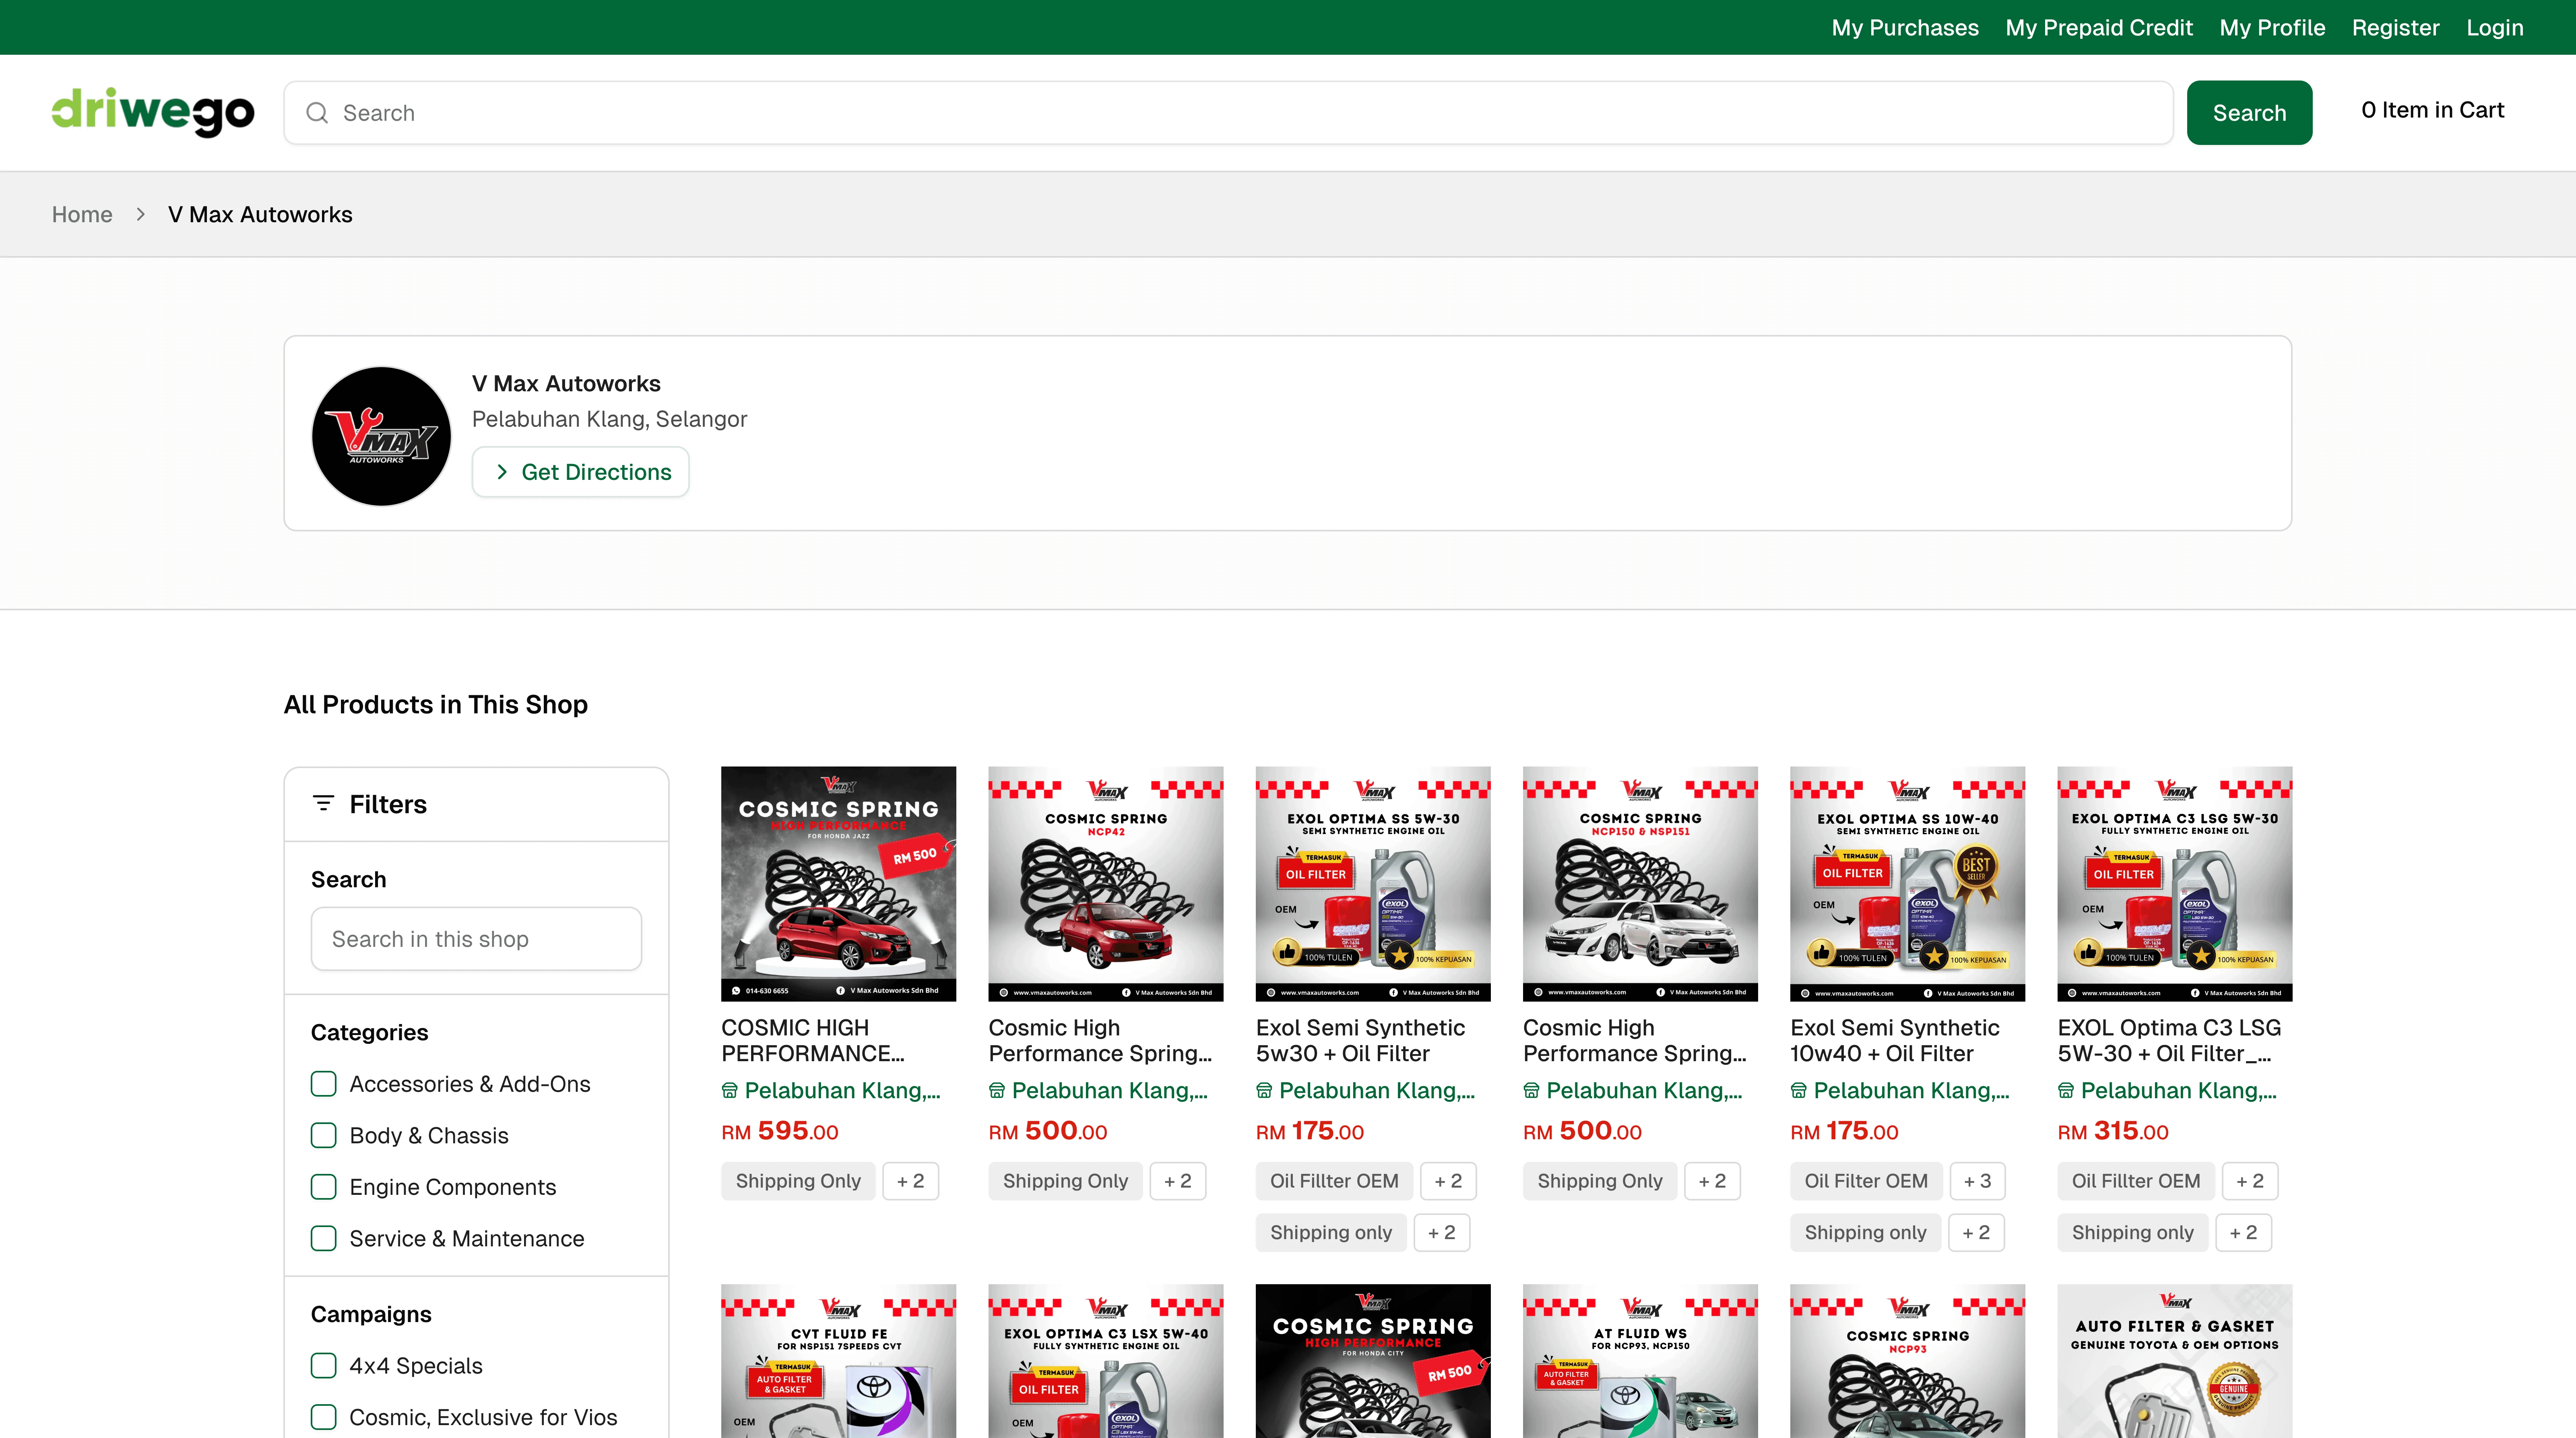Expand +2 beside Shipping only on EXOL C3 LSG

pos(2243,1233)
